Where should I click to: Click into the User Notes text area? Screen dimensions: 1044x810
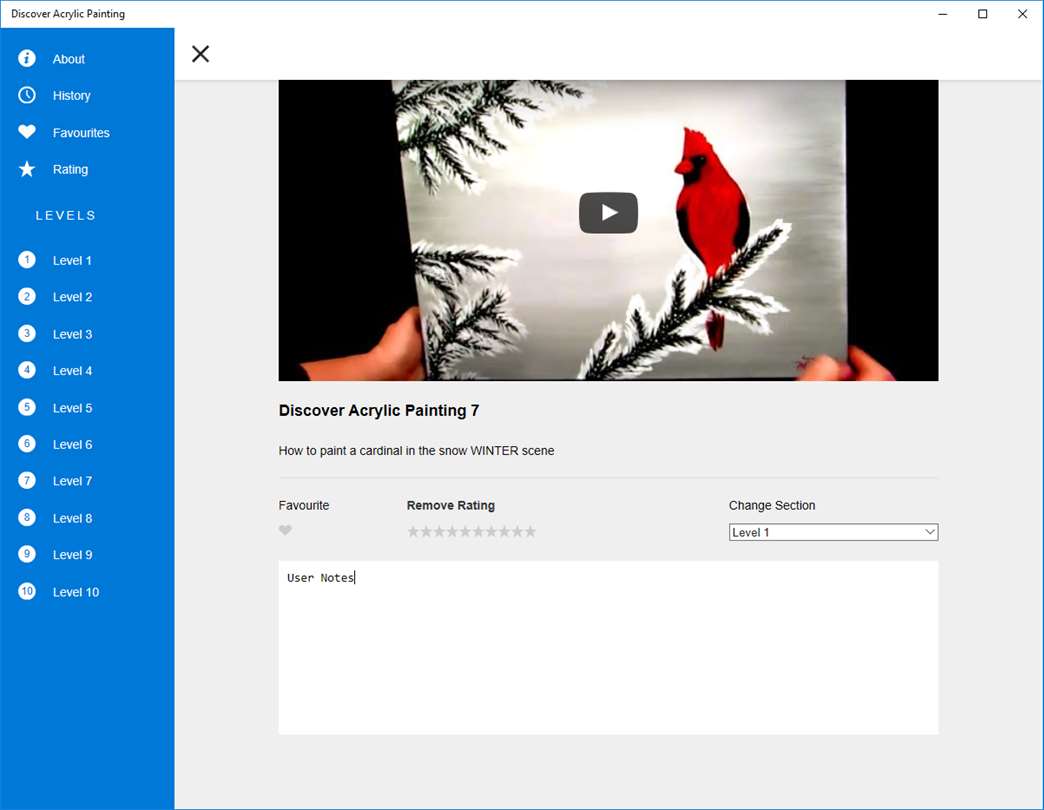pos(608,648)
